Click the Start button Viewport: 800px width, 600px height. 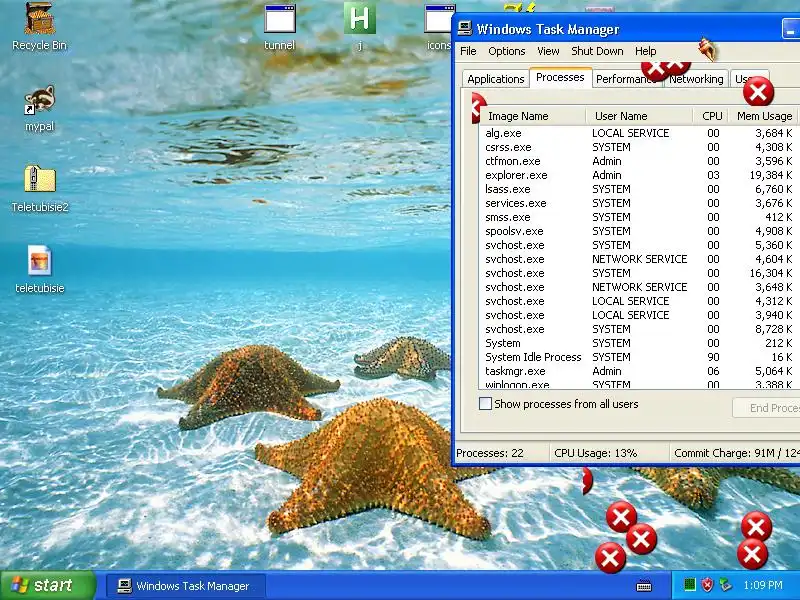coord(47,585)
